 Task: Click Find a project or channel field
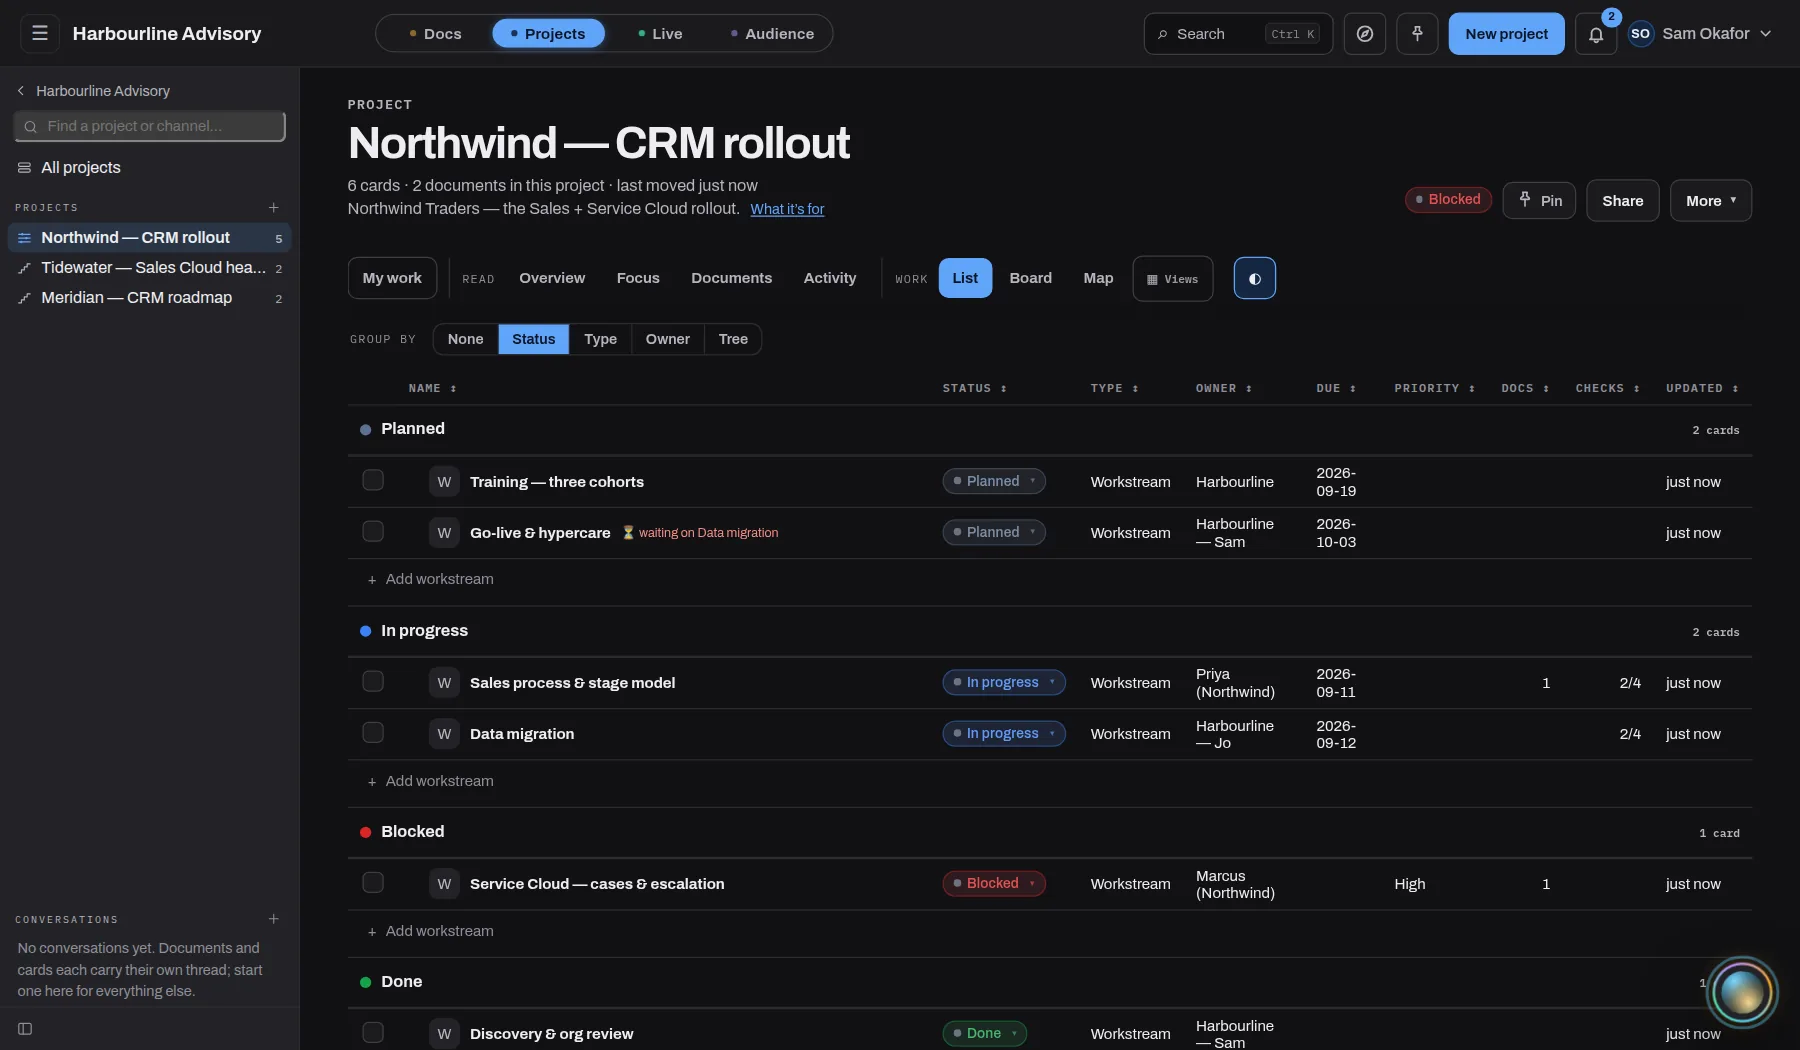tap(150, 126)
